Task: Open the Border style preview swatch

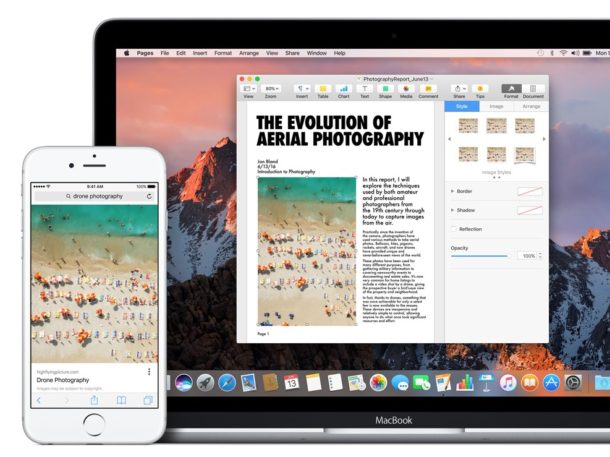Action: point(530,191)
